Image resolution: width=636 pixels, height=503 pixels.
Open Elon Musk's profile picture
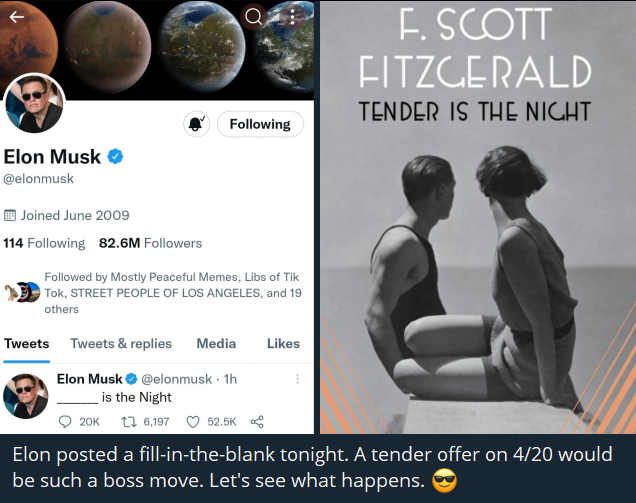click(35, 104)
